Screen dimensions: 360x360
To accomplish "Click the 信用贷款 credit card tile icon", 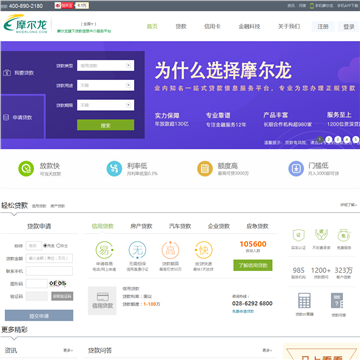I will coord(102,301).
